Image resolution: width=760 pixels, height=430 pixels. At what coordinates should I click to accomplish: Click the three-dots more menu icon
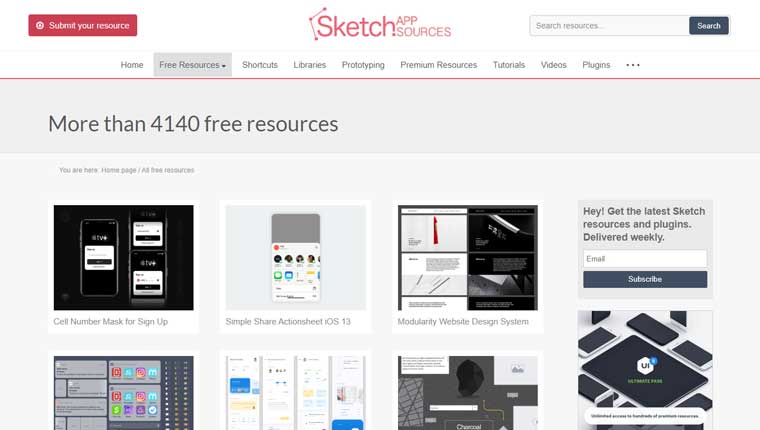point(633,65)
